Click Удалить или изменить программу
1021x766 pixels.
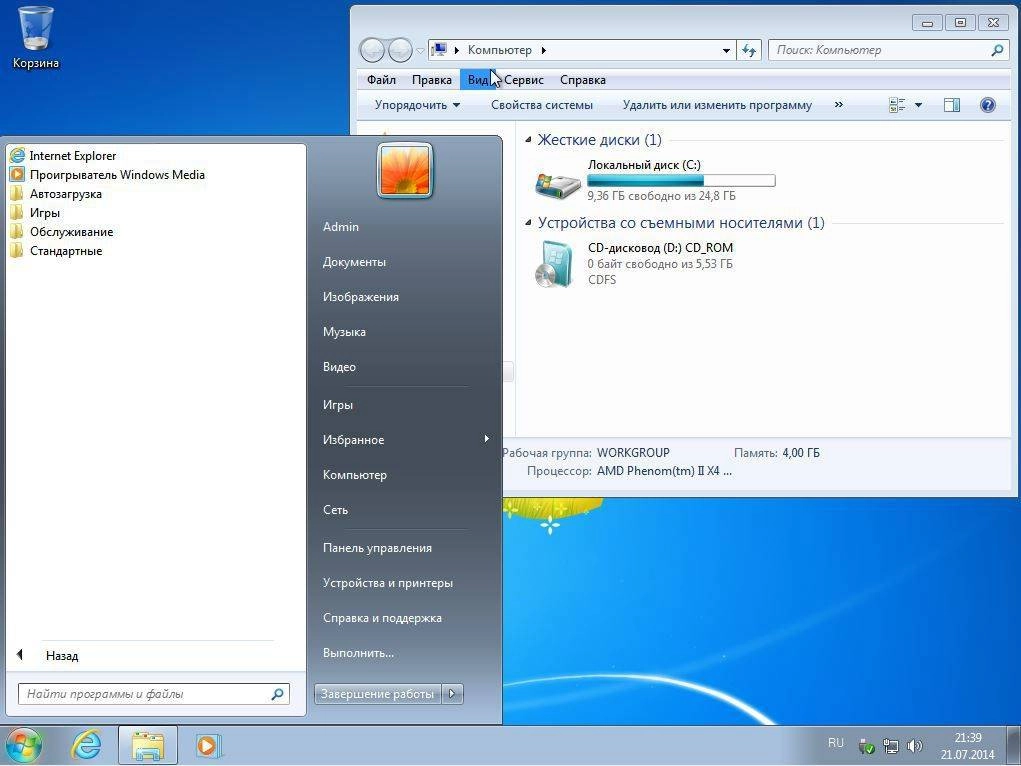tap(717, 105)
